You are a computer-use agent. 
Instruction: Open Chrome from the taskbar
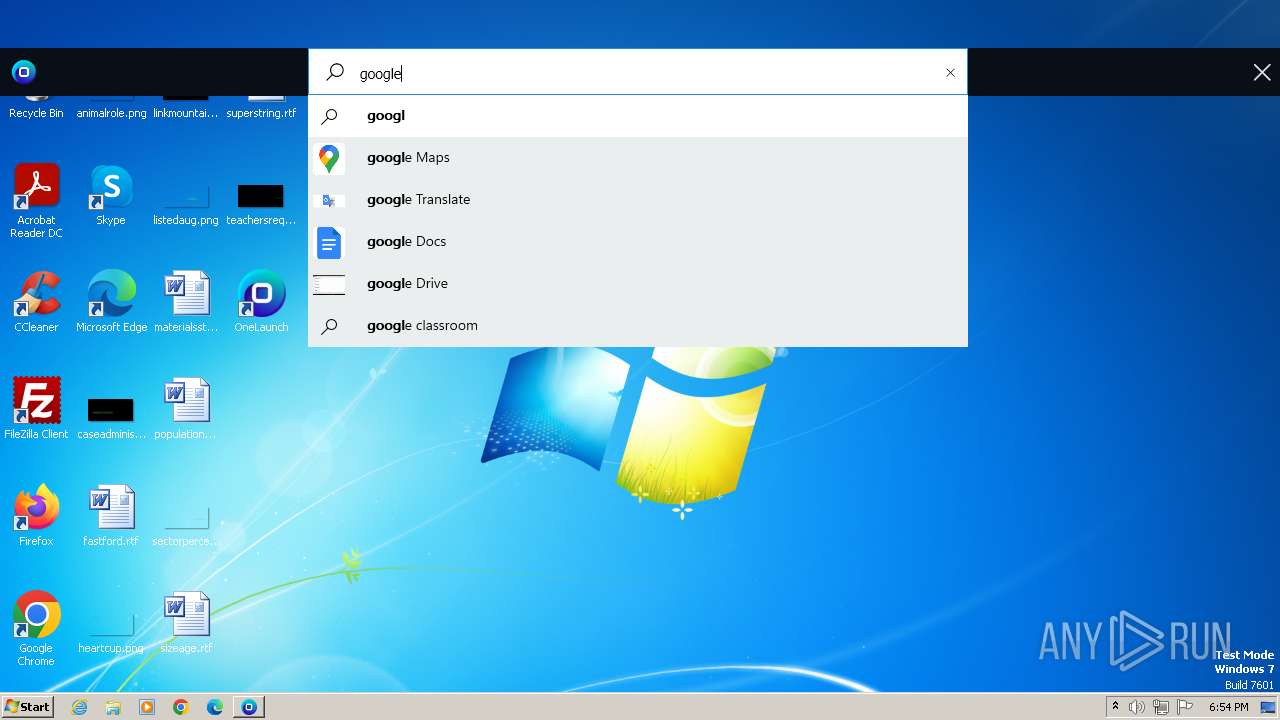click(181, 707)
